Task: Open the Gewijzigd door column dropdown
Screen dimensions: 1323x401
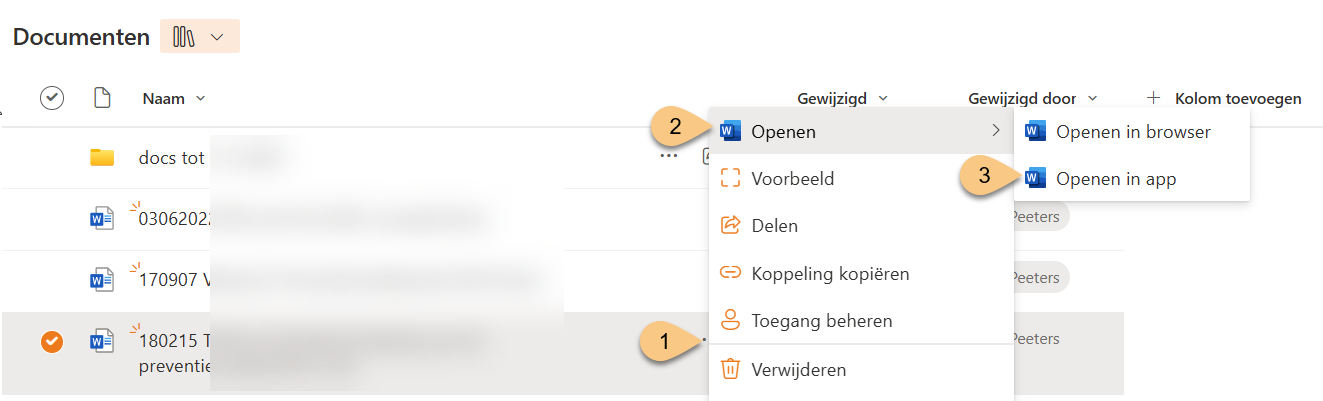Action: coord(1092,98)
